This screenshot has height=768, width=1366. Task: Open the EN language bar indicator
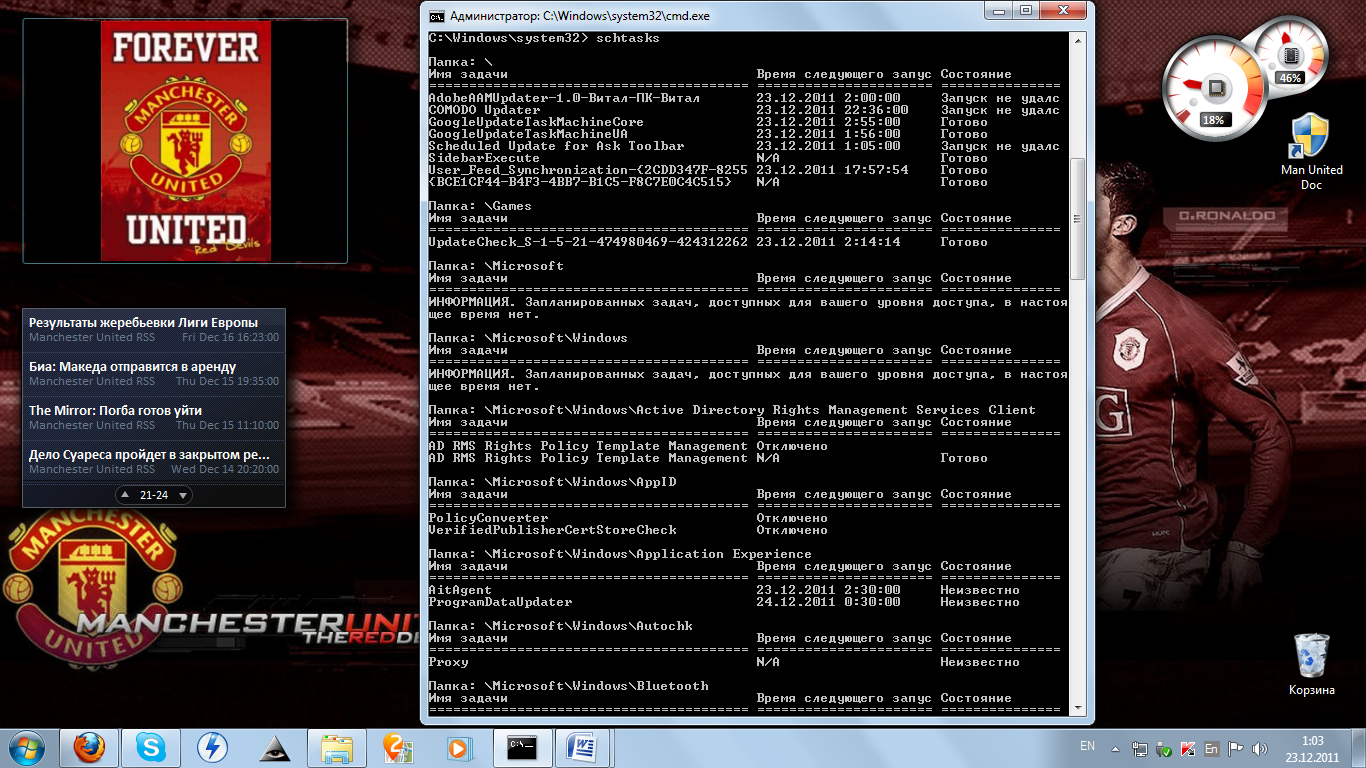coord(1087,747)
